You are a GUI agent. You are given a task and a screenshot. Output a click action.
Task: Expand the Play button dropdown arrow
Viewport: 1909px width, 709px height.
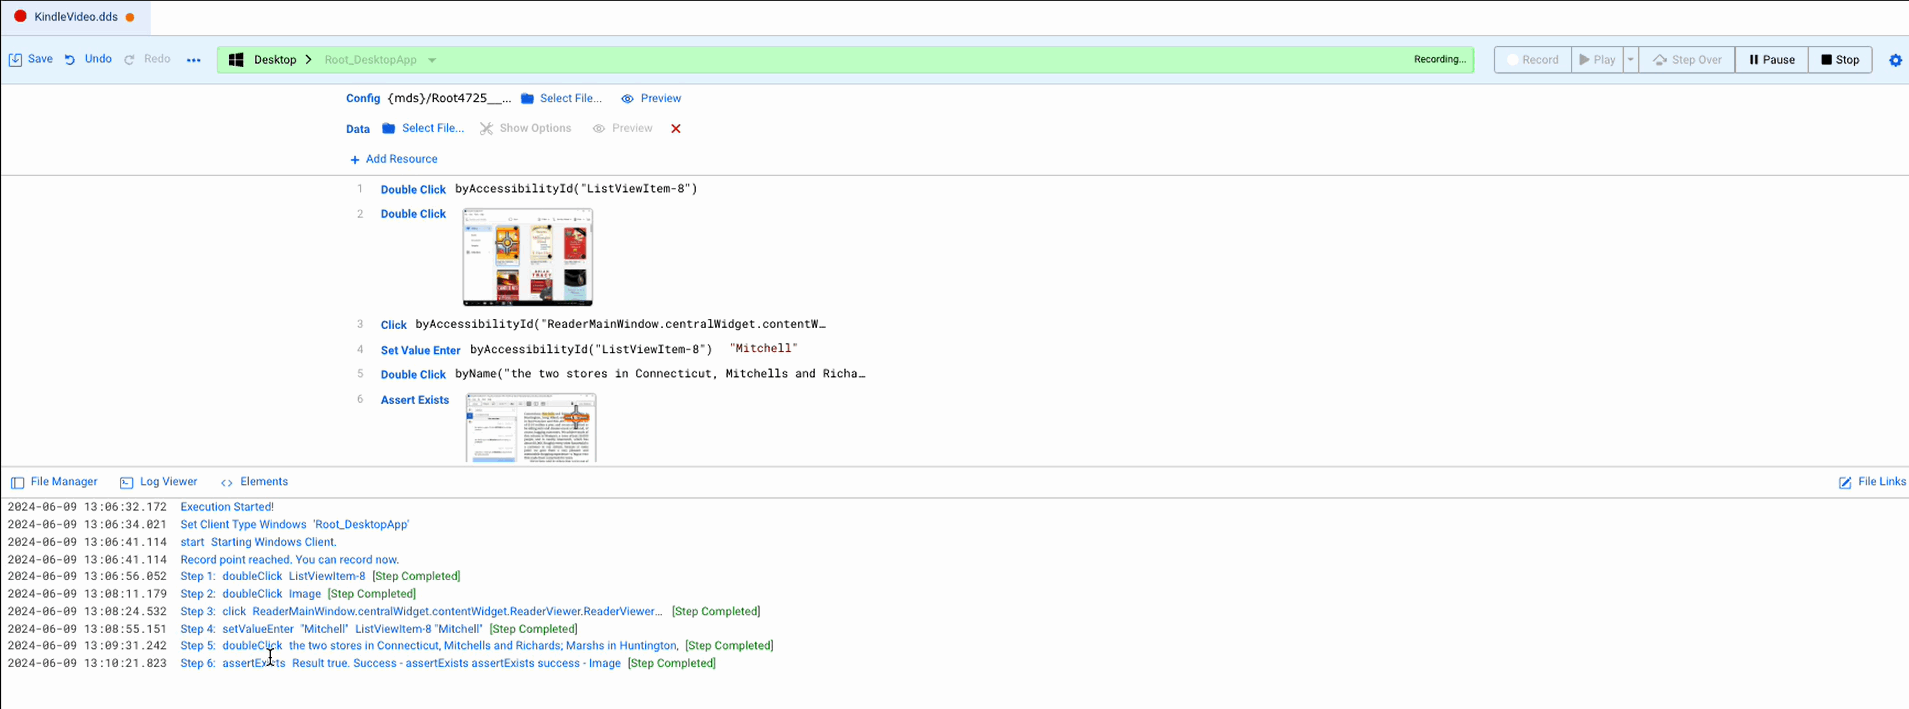pos(1630,60)
